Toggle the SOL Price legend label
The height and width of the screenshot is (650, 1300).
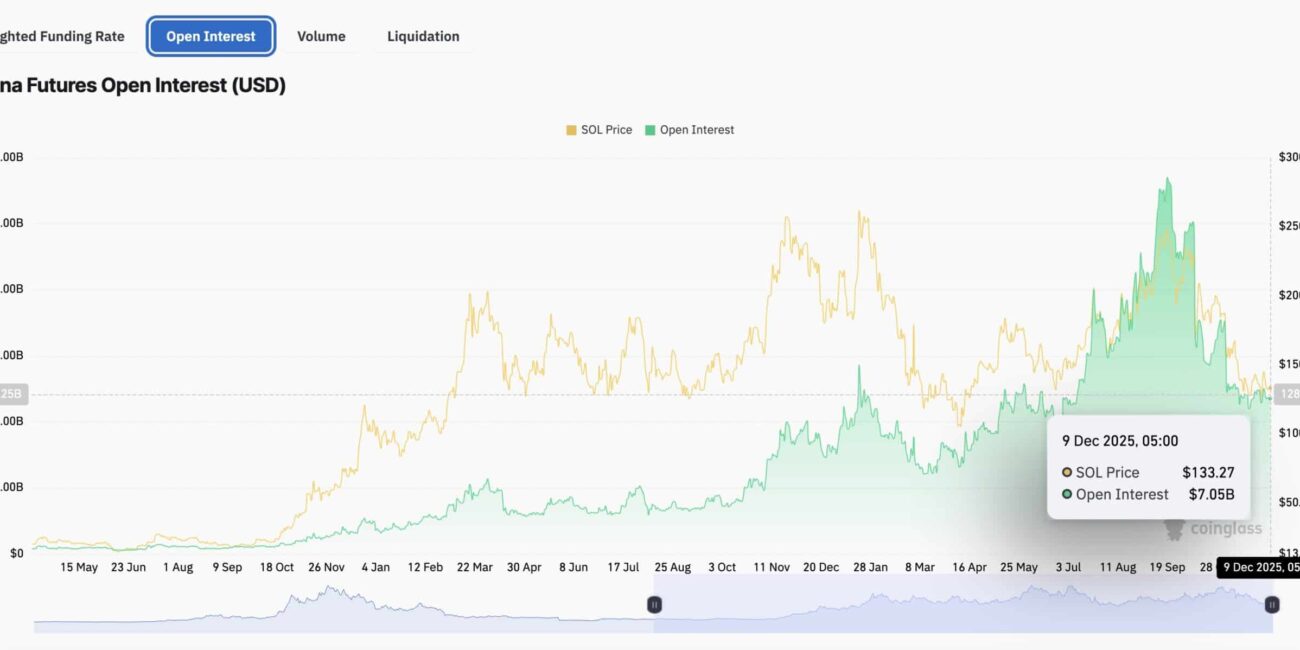point(606,130)
